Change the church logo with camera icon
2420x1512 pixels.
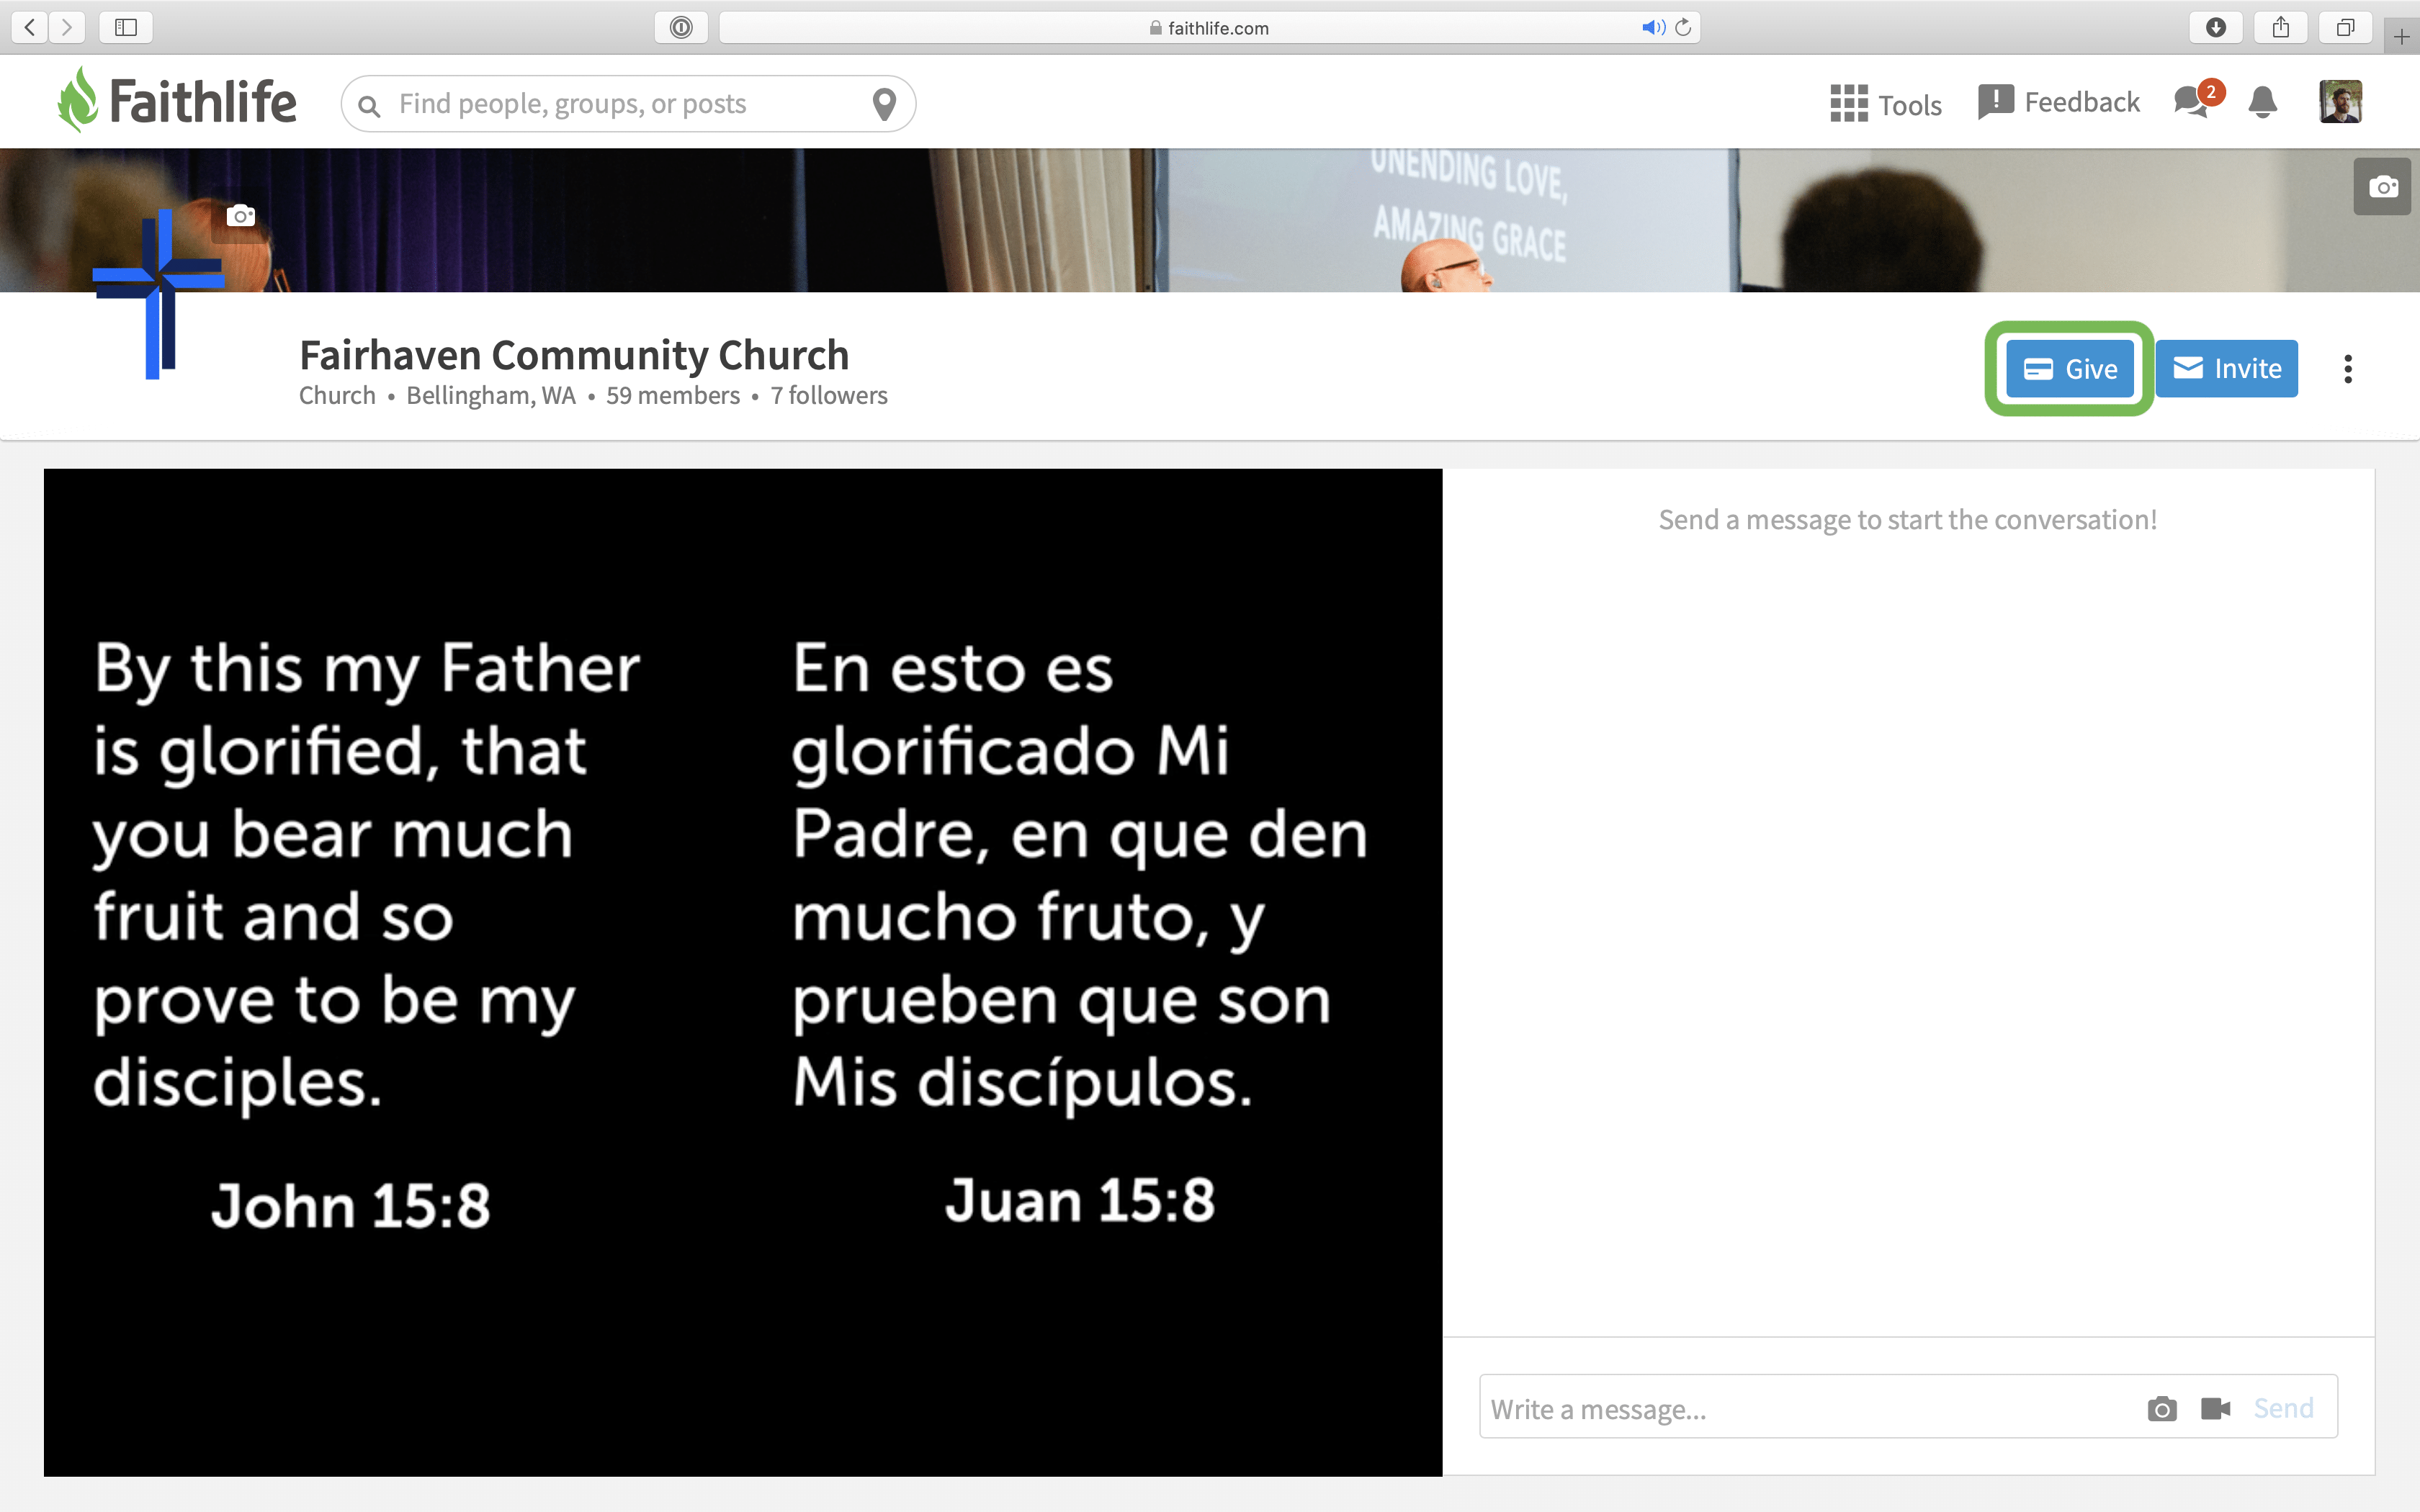[241, 216]
